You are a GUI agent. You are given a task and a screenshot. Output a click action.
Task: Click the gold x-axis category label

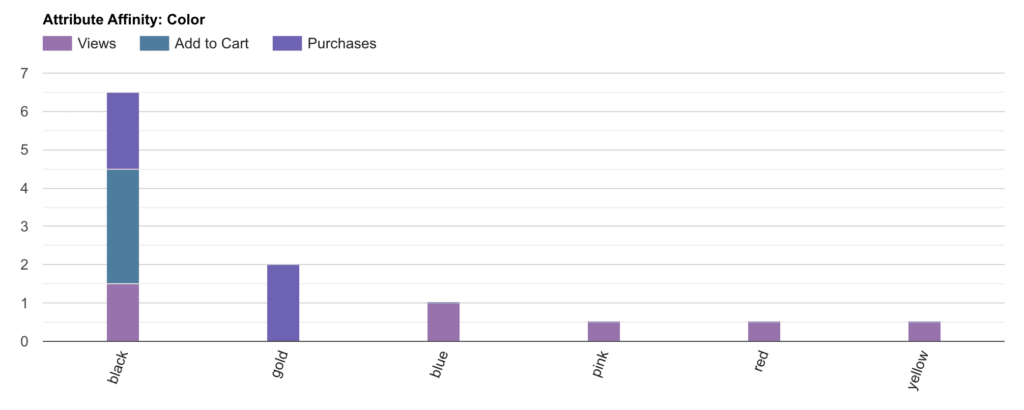[281, 365]
